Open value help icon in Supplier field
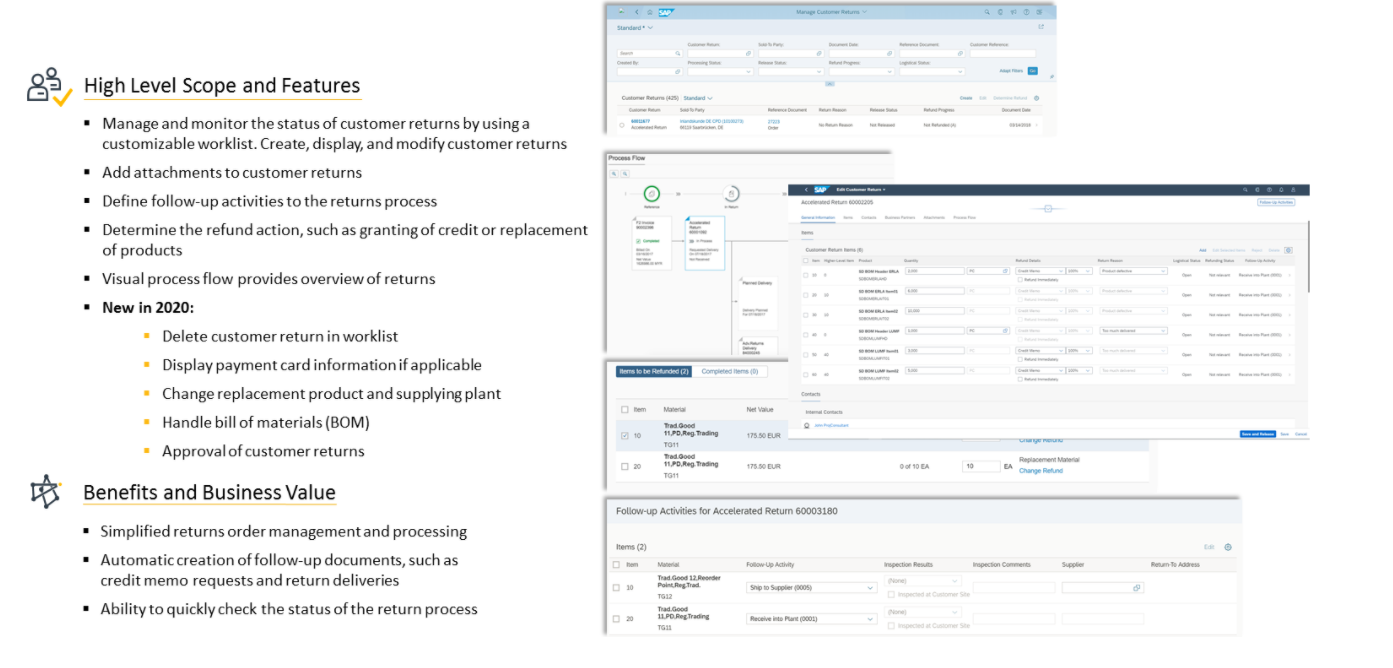Viewport: 1393px width, 668px height. pyautogui.click(x=1136, y=588)
